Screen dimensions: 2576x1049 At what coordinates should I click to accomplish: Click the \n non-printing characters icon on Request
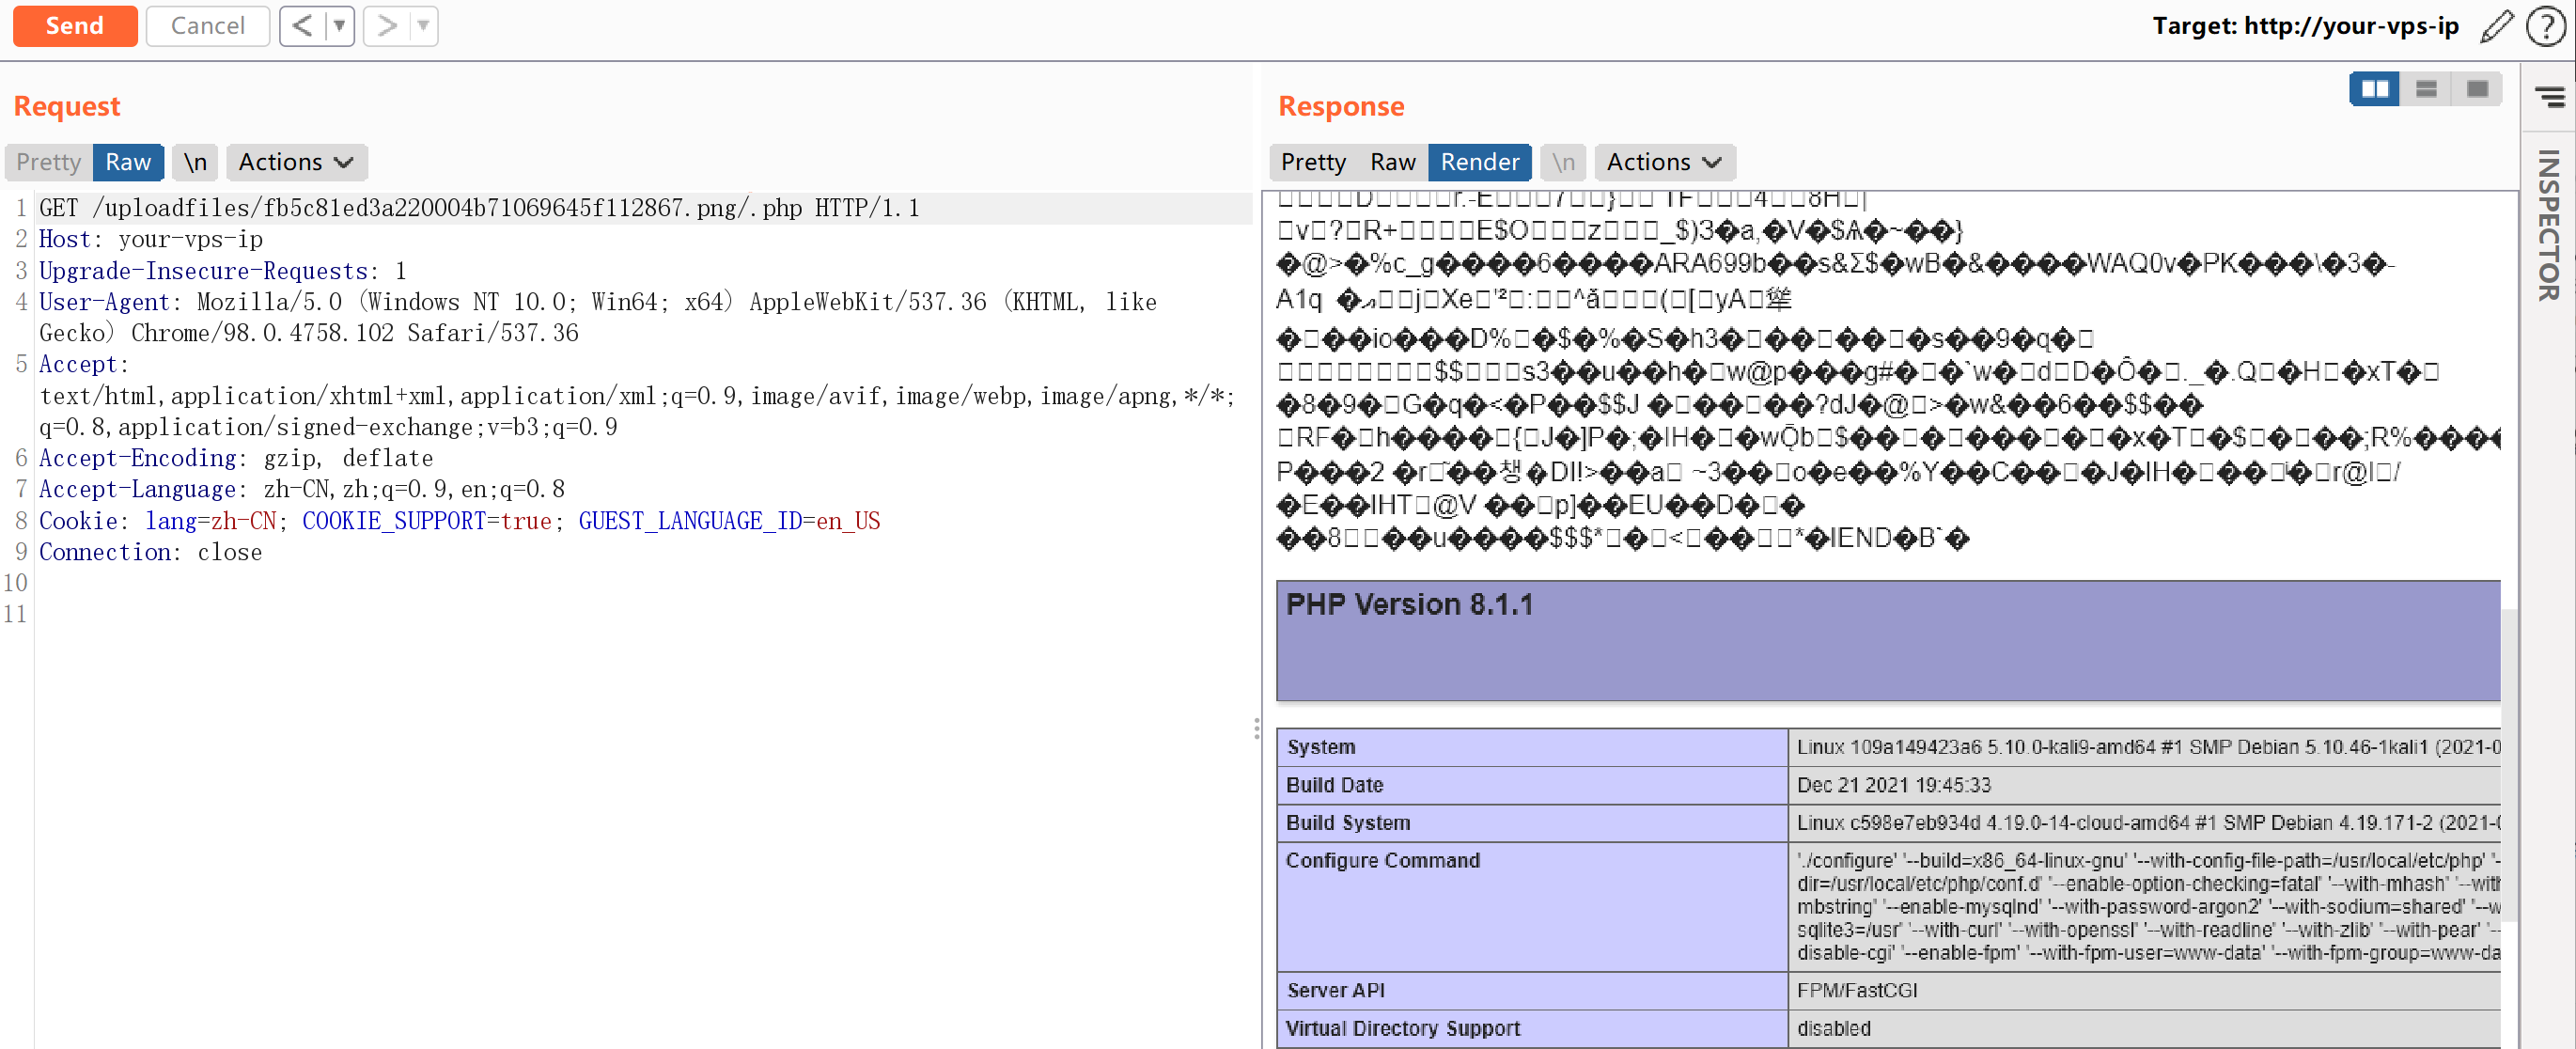tap(194, 162)
